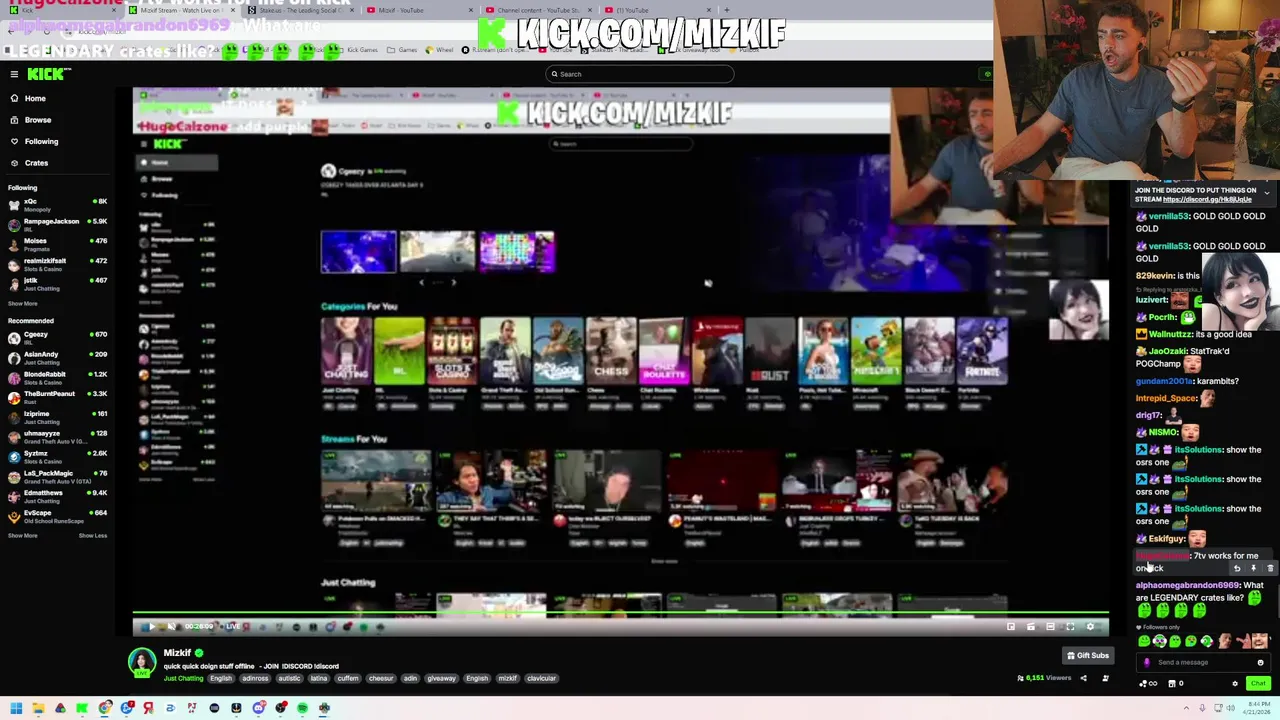
Task: Open stream options beside share icon
Action: tap(1106, 678)
